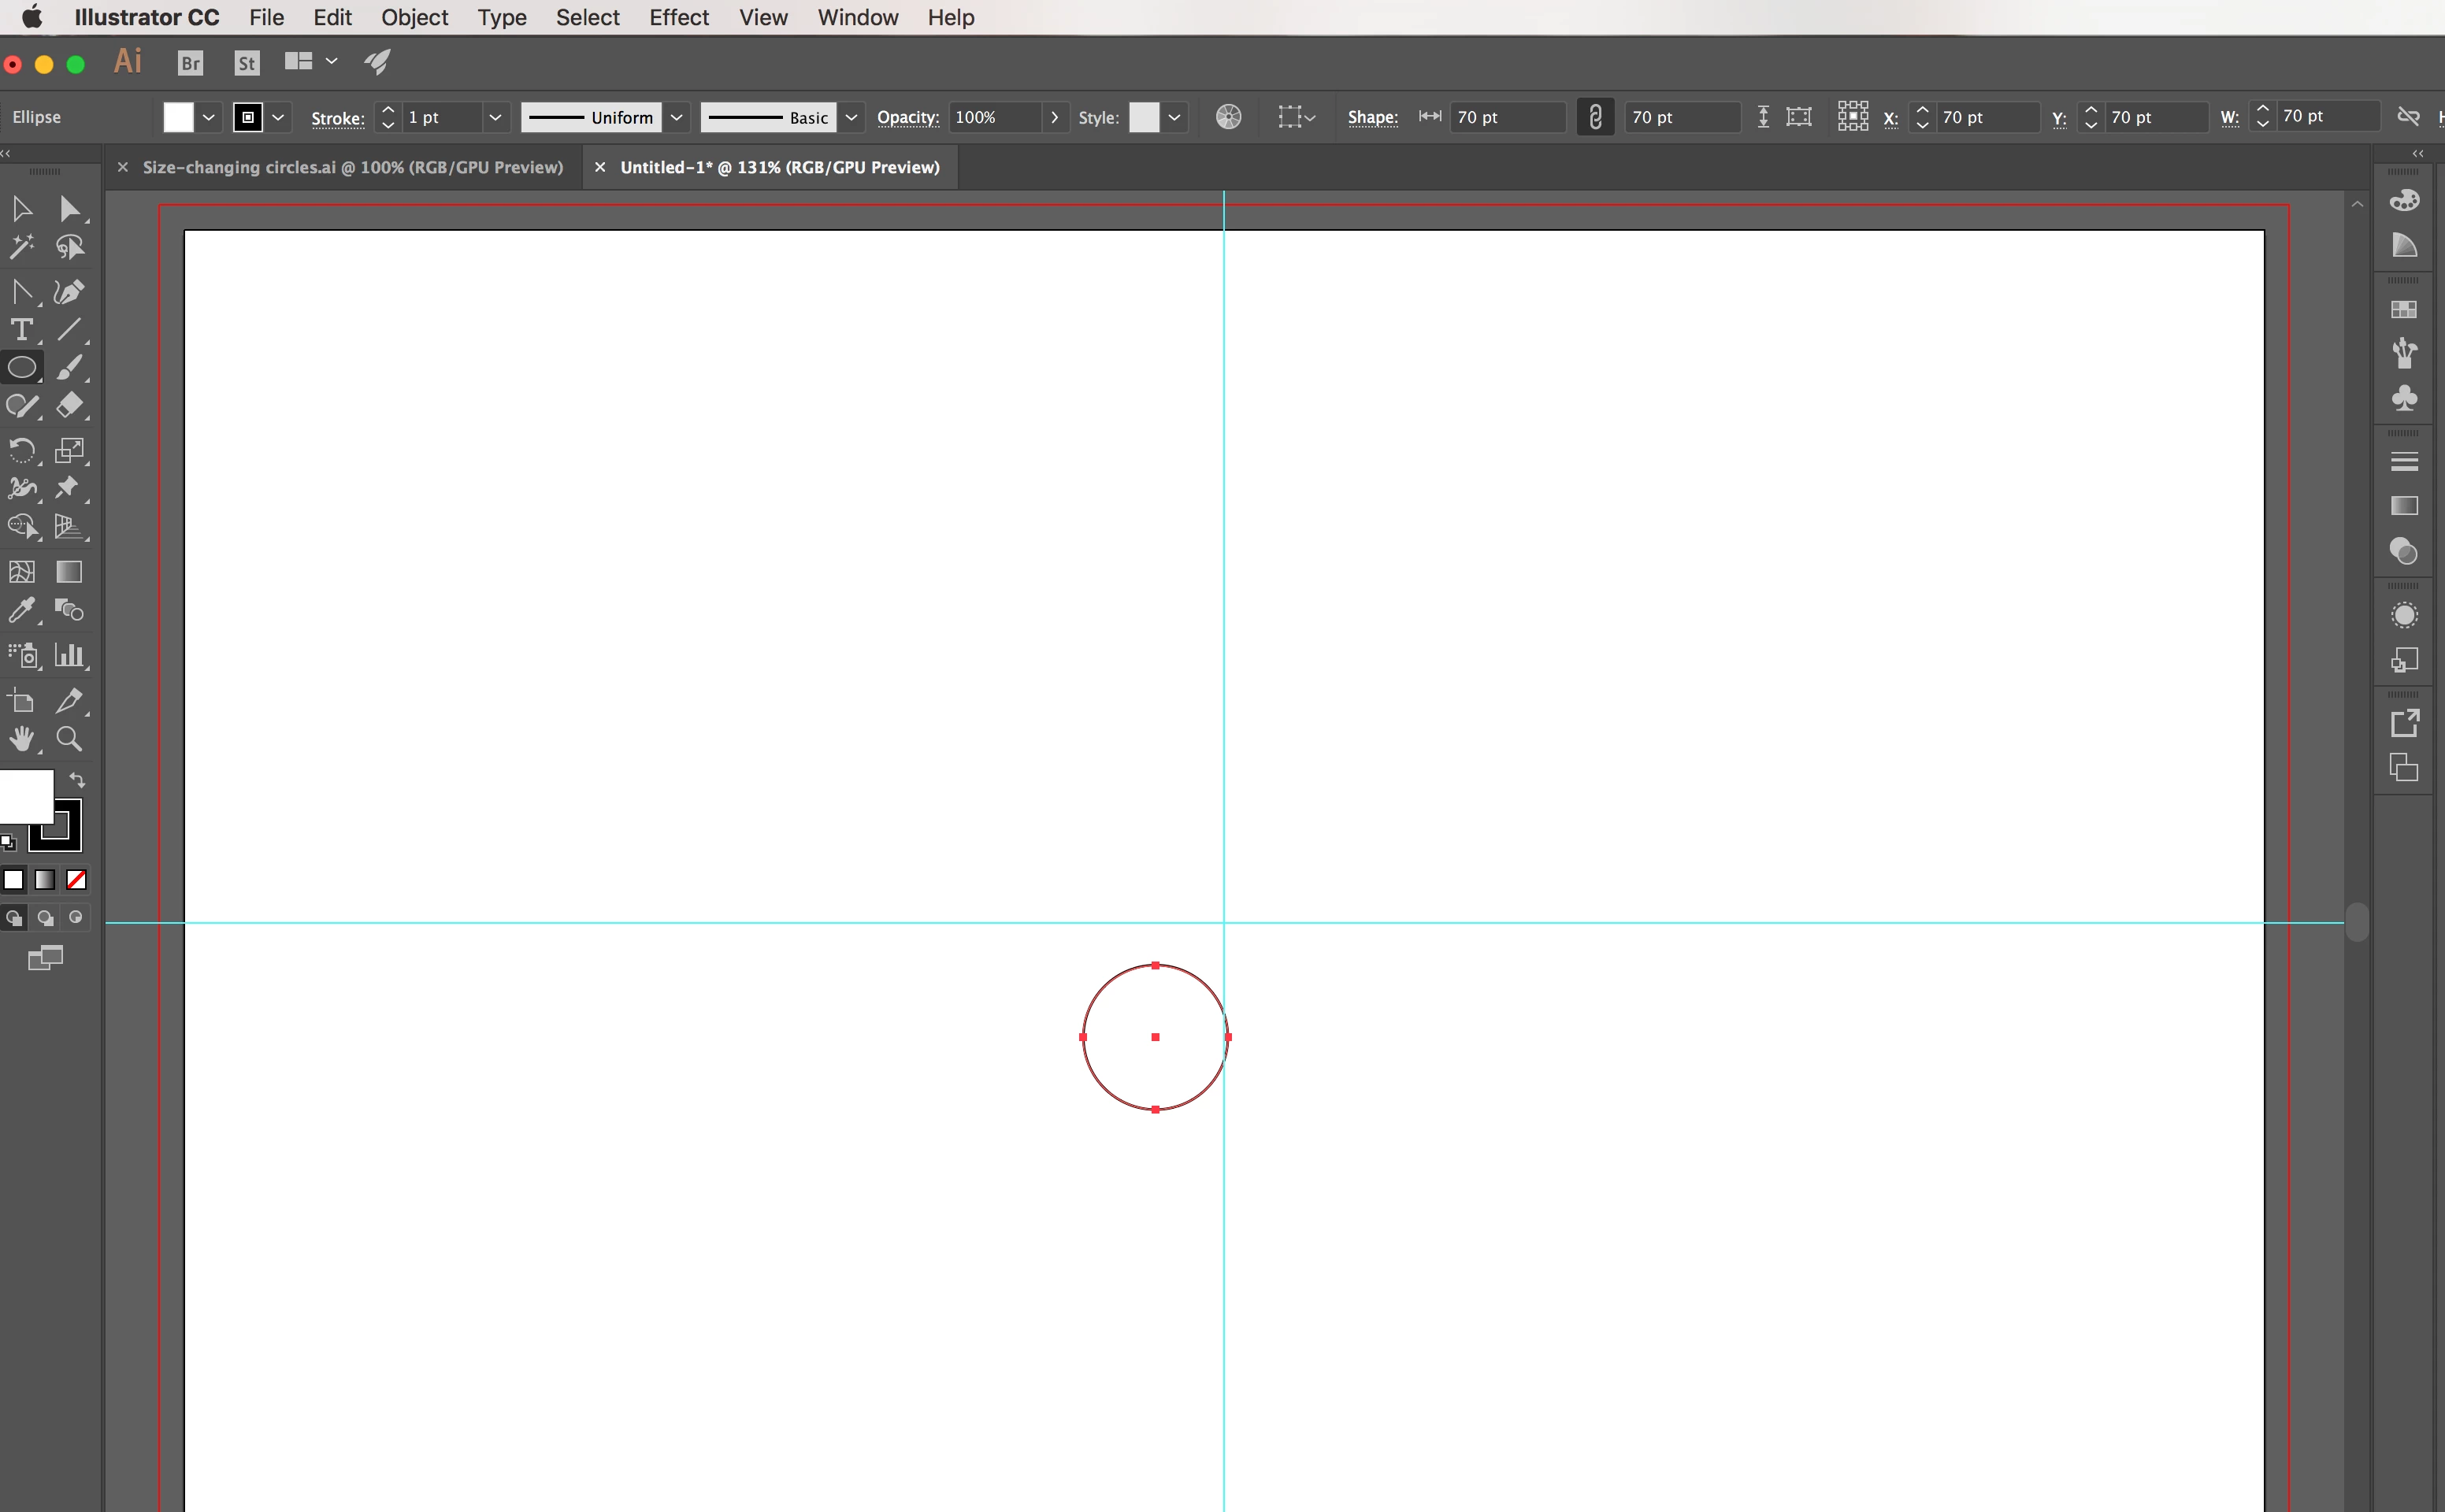Open the Recolor Artwork icon
This screenshot has width=2445, height=1512.
click(1228, 117)
